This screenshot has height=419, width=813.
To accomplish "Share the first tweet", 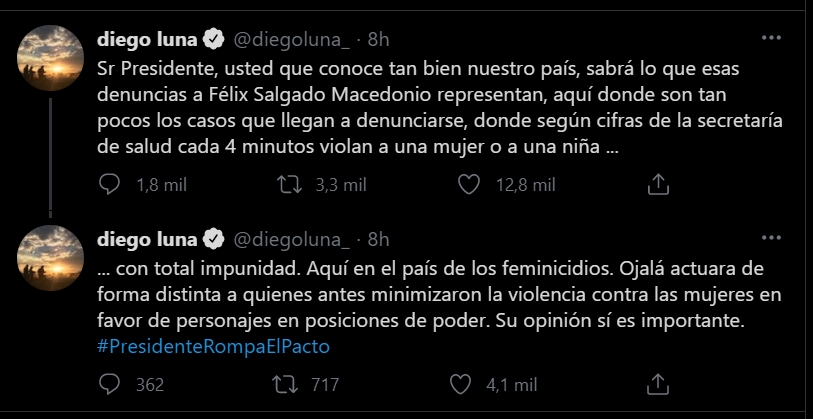I will (658, 184).
